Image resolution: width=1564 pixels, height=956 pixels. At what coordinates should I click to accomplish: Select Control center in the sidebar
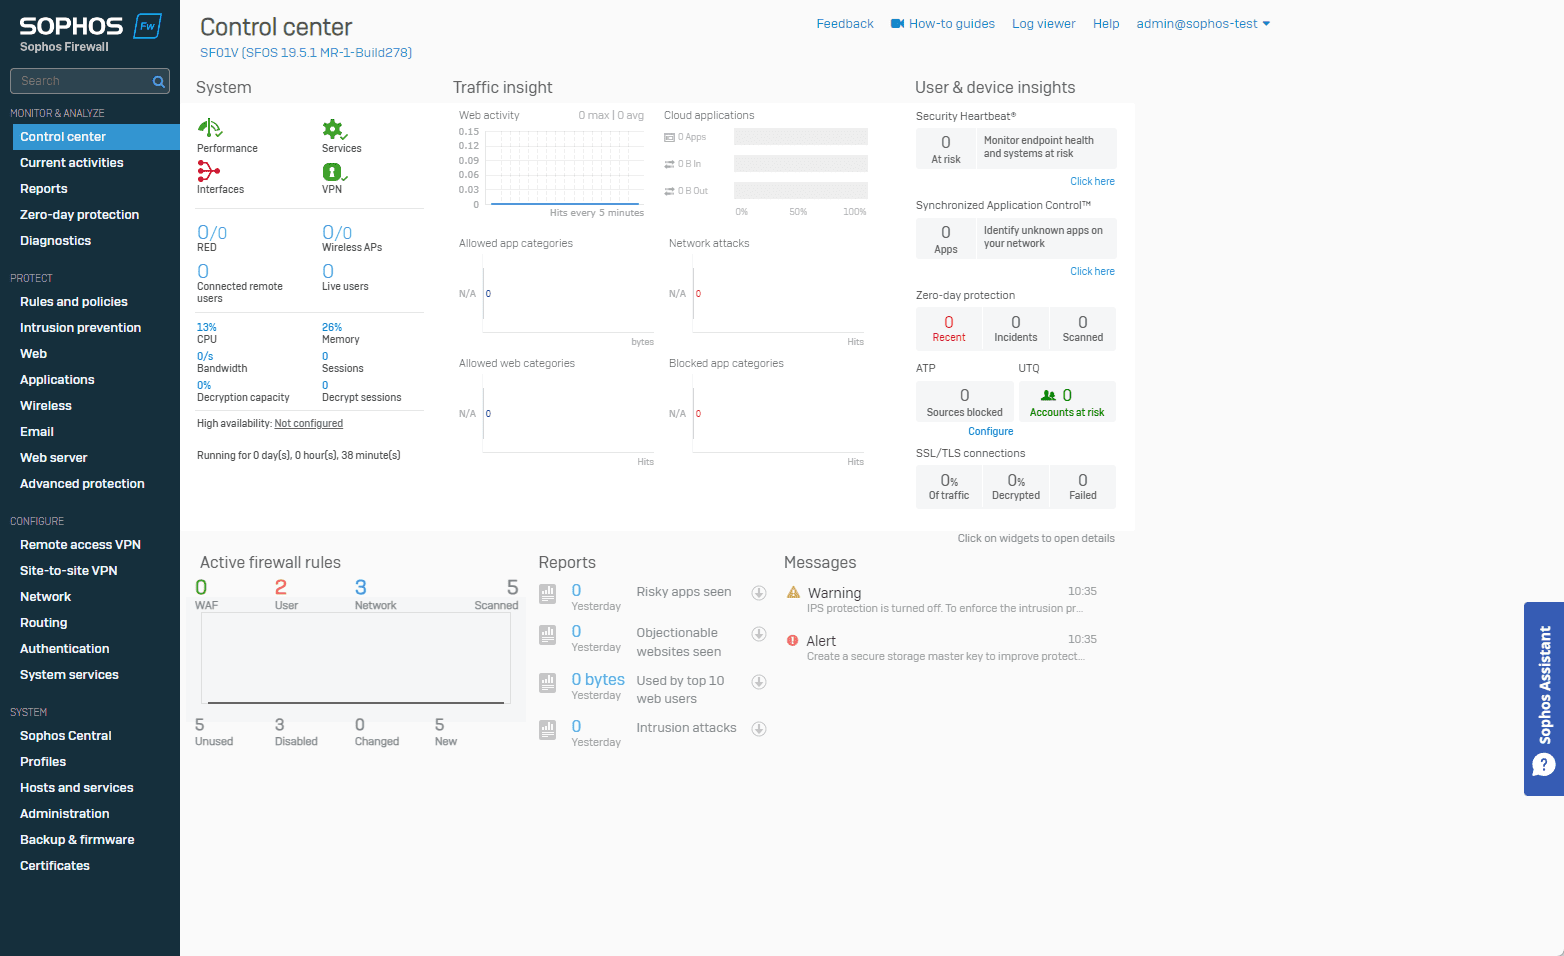tap(96, 137)
